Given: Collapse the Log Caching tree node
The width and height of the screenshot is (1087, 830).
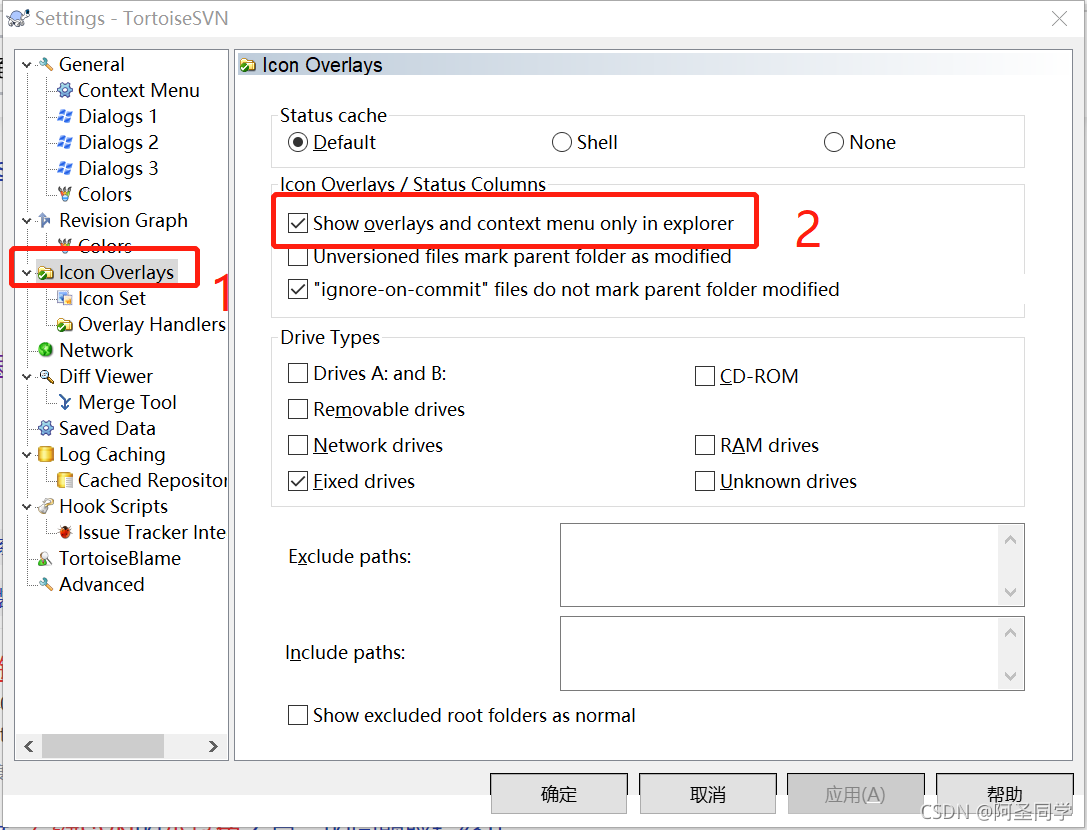Looking at the screenshot, I should point(27,455).
